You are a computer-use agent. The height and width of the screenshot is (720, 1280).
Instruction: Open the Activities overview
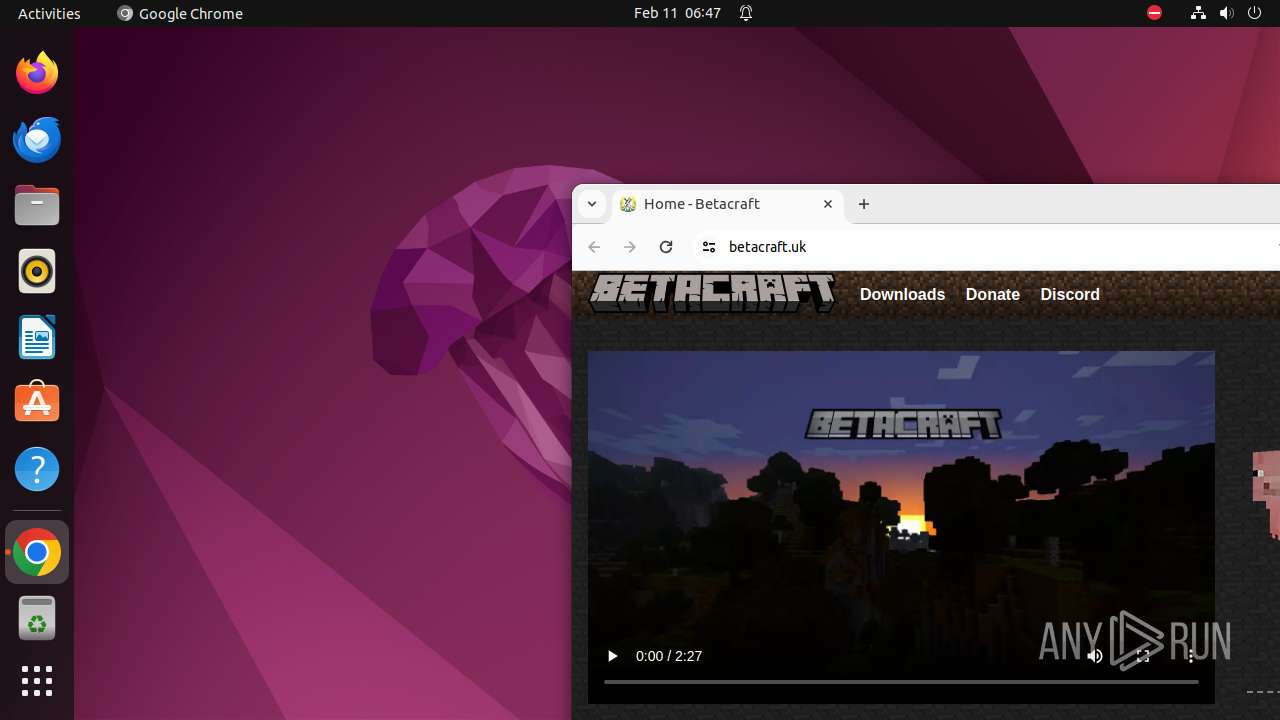pos(49,13)
